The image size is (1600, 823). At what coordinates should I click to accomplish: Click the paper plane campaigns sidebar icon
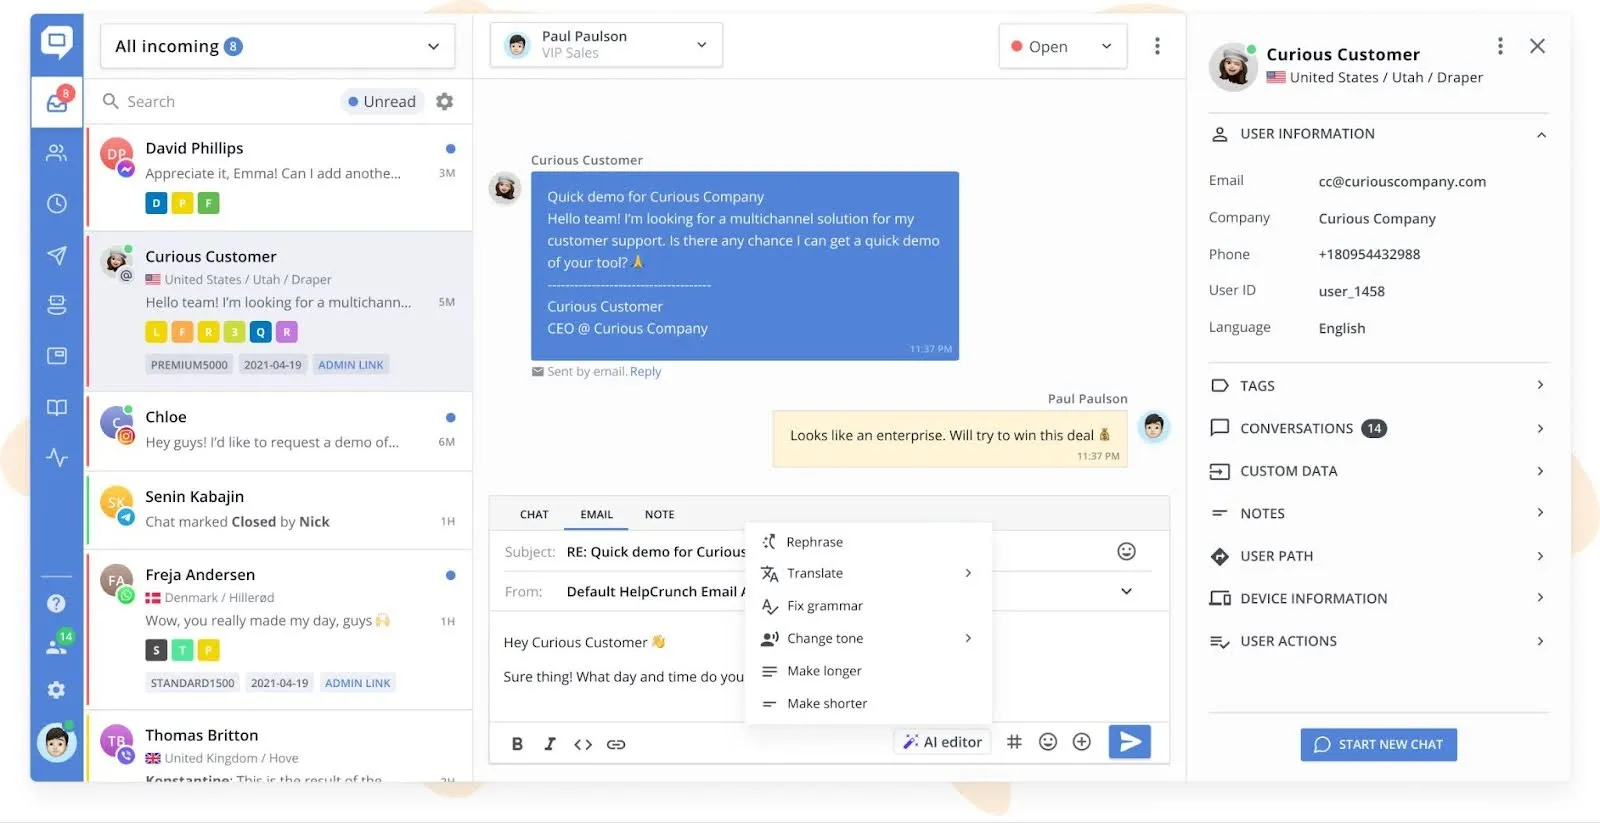pos(57,255)
